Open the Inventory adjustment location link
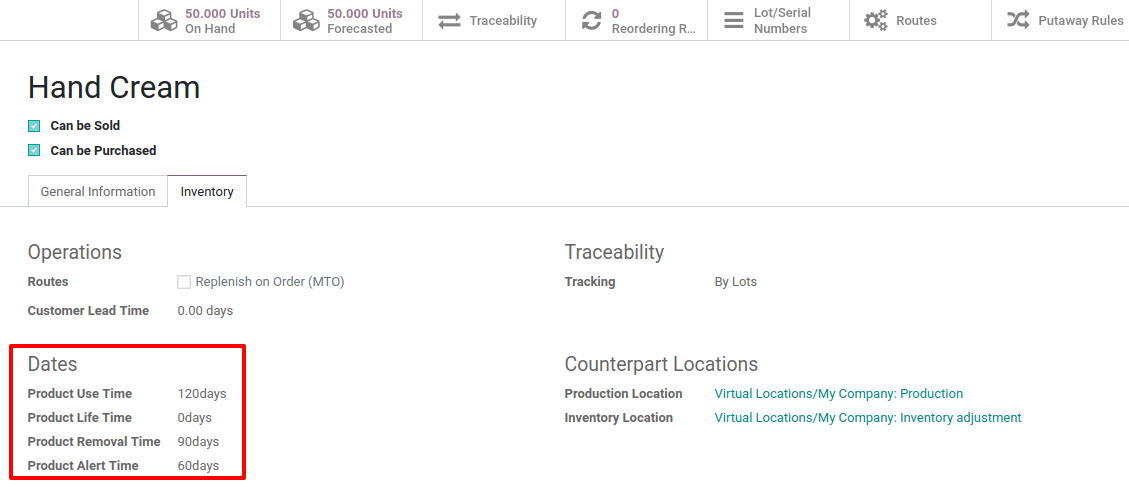 tap(867, 418)
